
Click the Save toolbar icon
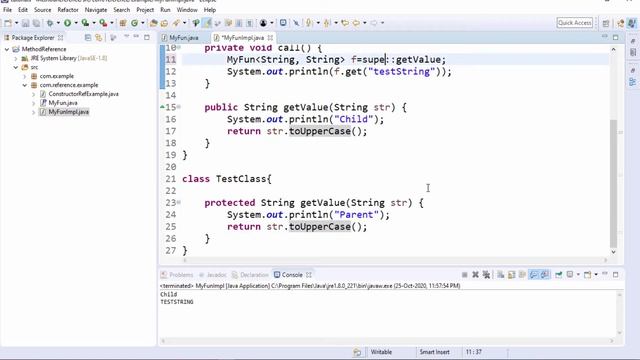pos(25,23)
